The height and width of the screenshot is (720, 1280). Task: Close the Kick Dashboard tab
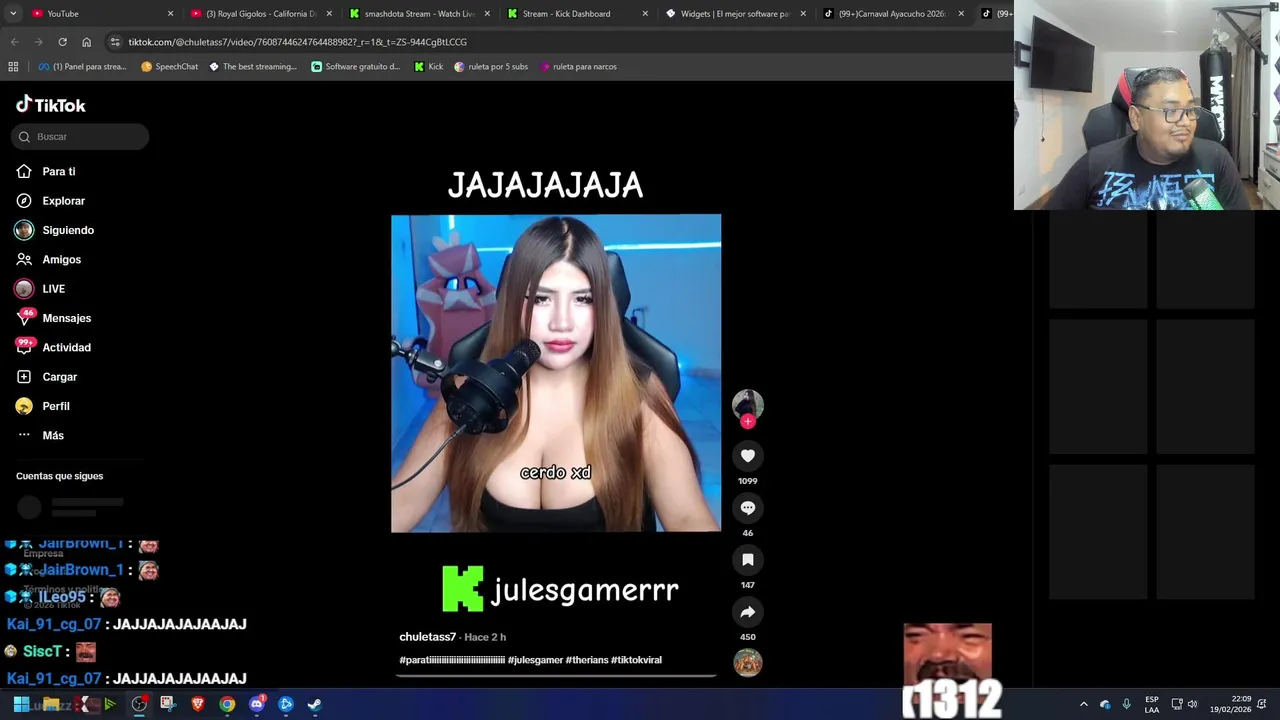645,14
